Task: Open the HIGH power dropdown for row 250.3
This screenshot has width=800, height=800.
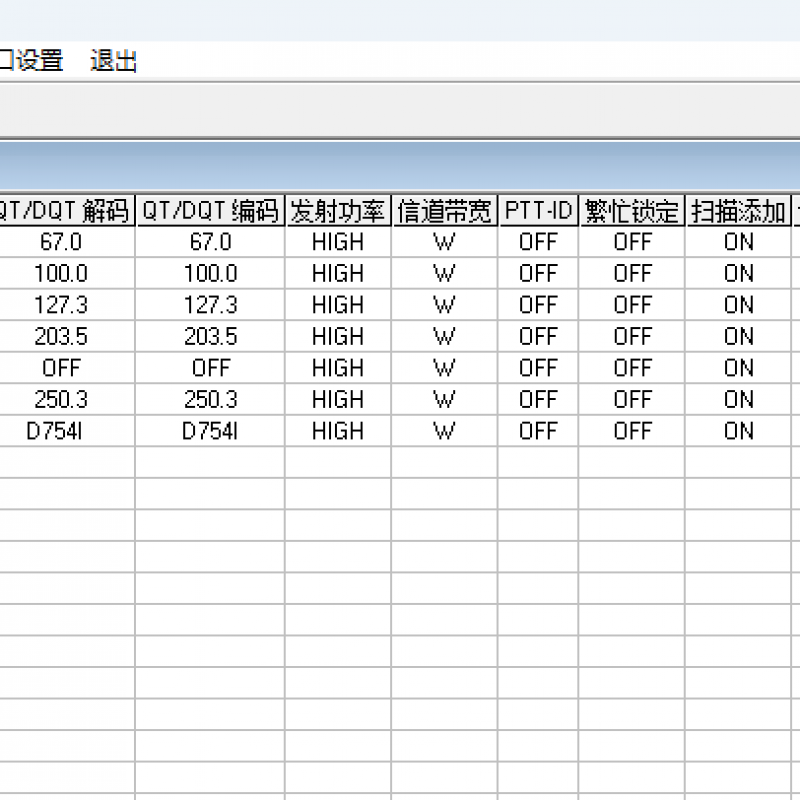Action: (x=337, y=399)
